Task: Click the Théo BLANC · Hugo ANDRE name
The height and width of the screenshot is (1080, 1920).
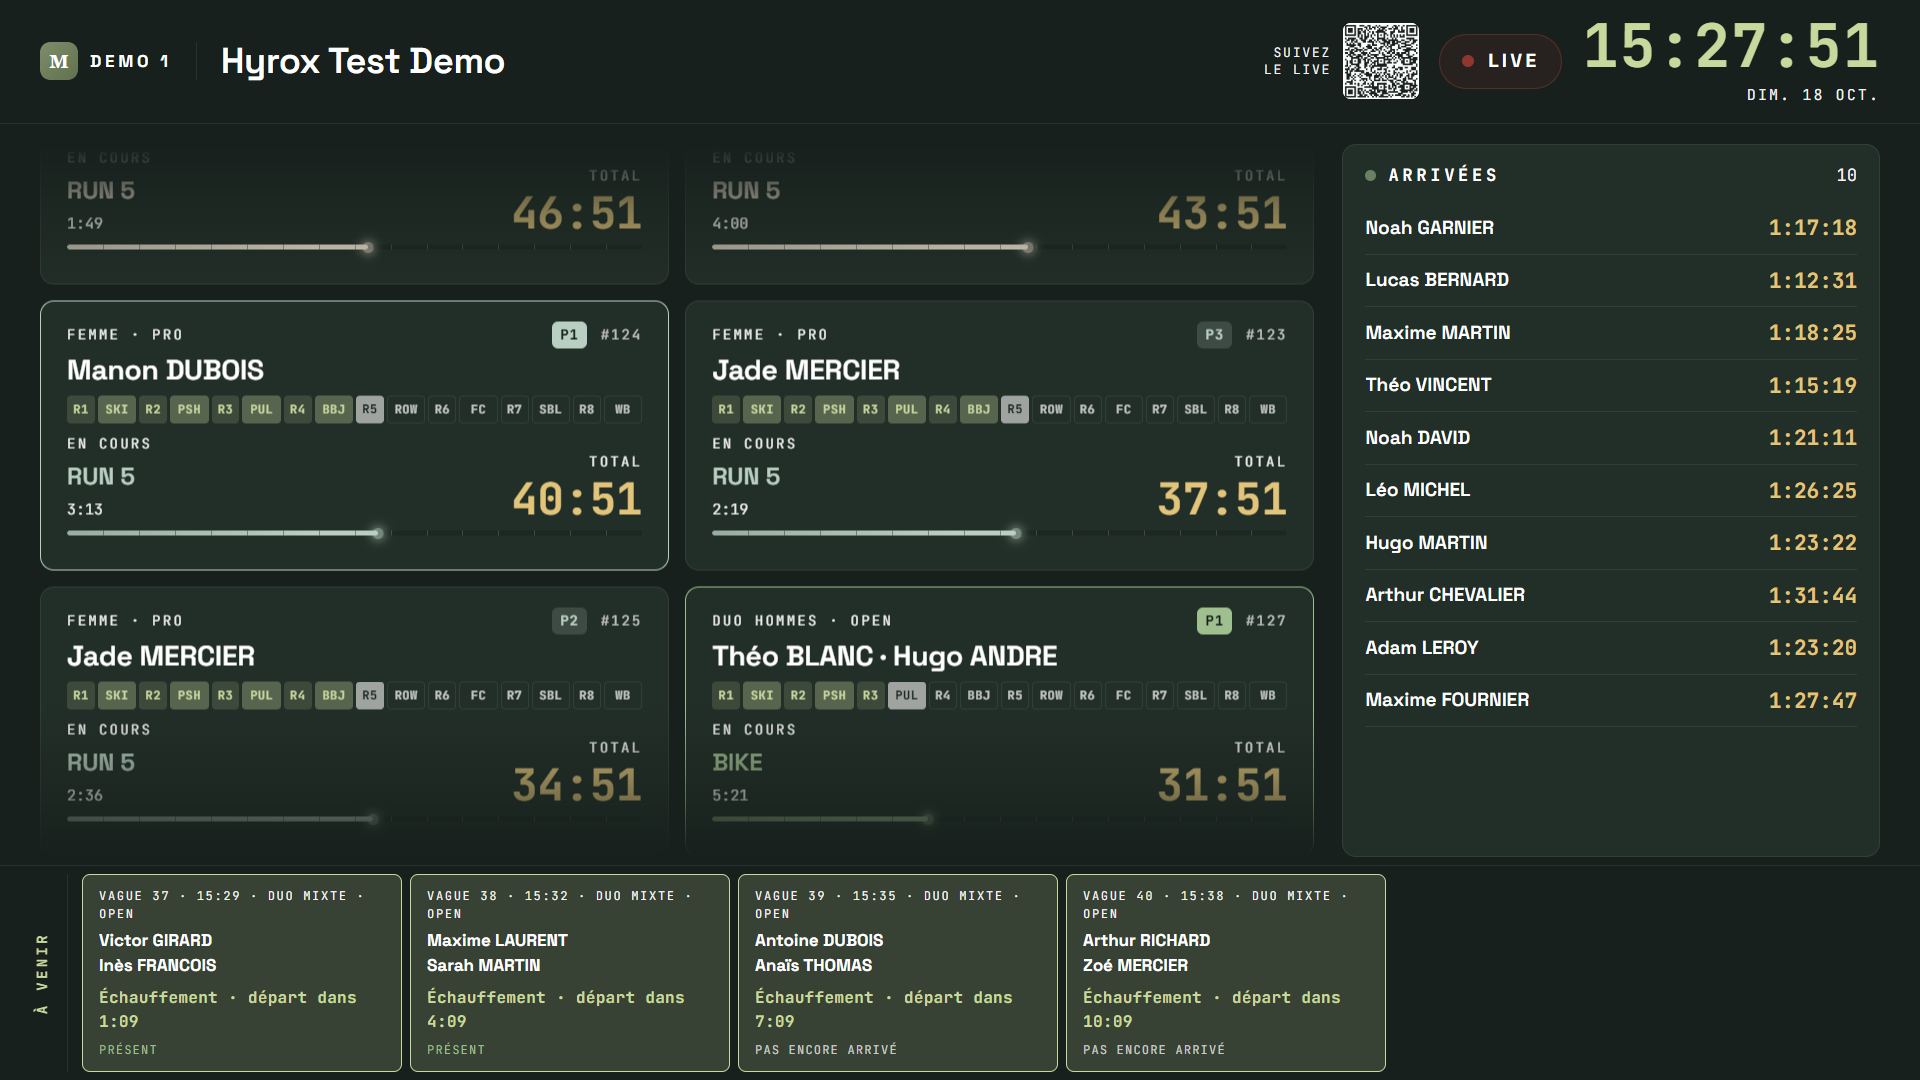Action: pos(885,656)
